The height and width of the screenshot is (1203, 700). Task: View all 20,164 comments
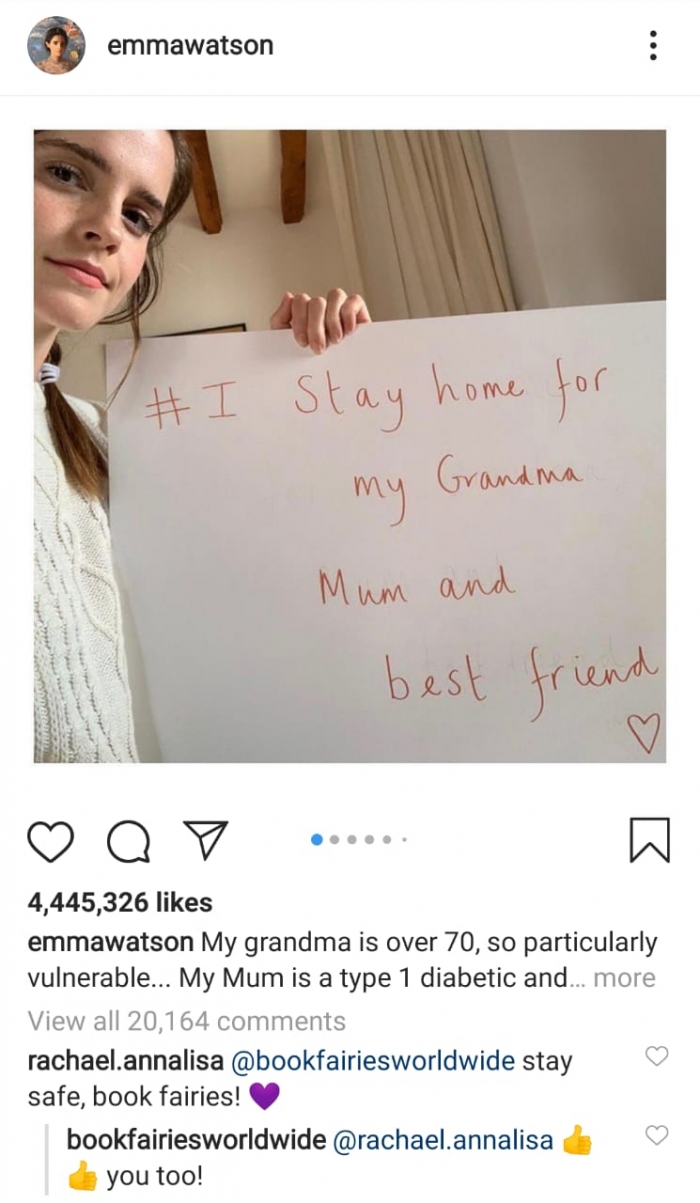186,1021
